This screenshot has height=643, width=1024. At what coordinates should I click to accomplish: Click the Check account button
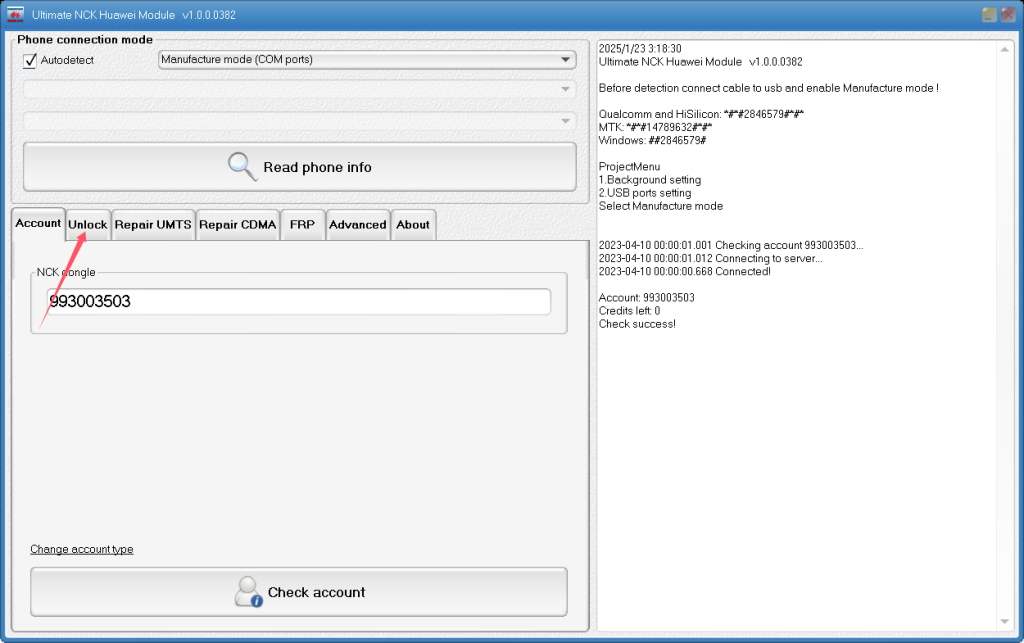298,592
